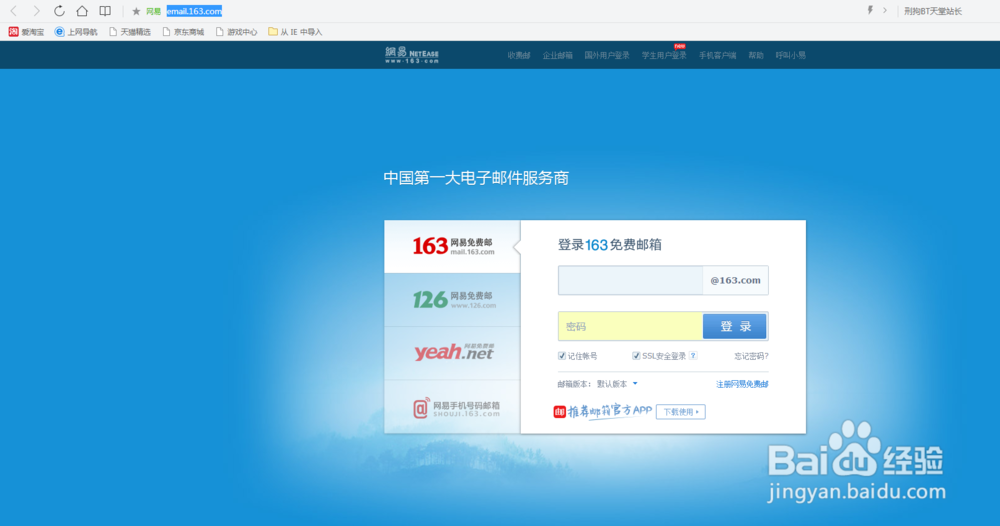Open the 上网导航 bookmark
This screenshot has width=1000, height=526.
(76, 32)
